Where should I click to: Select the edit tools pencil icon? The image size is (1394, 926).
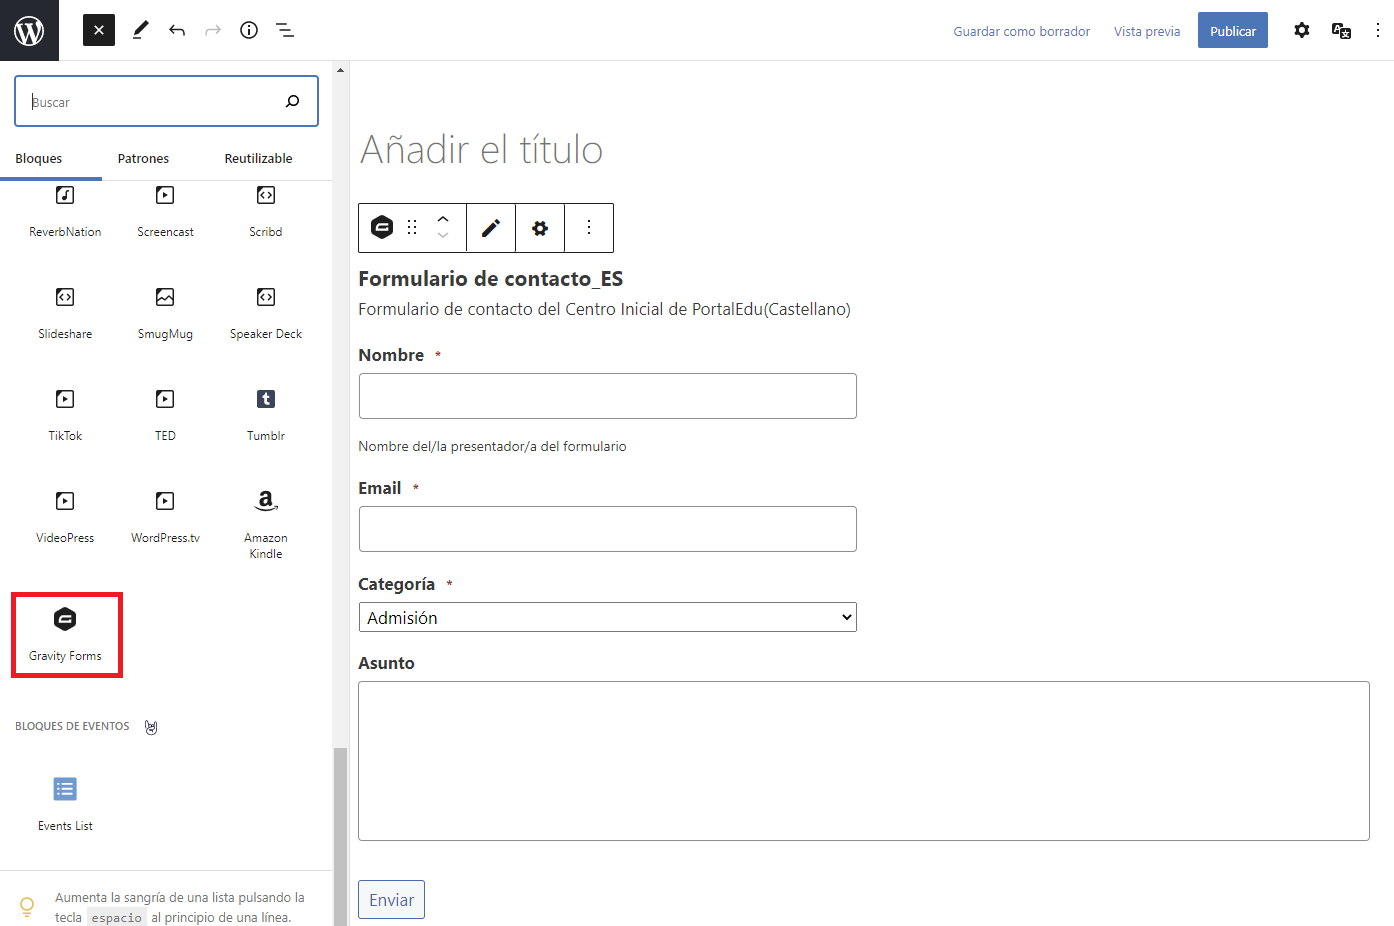click(140, 30)
